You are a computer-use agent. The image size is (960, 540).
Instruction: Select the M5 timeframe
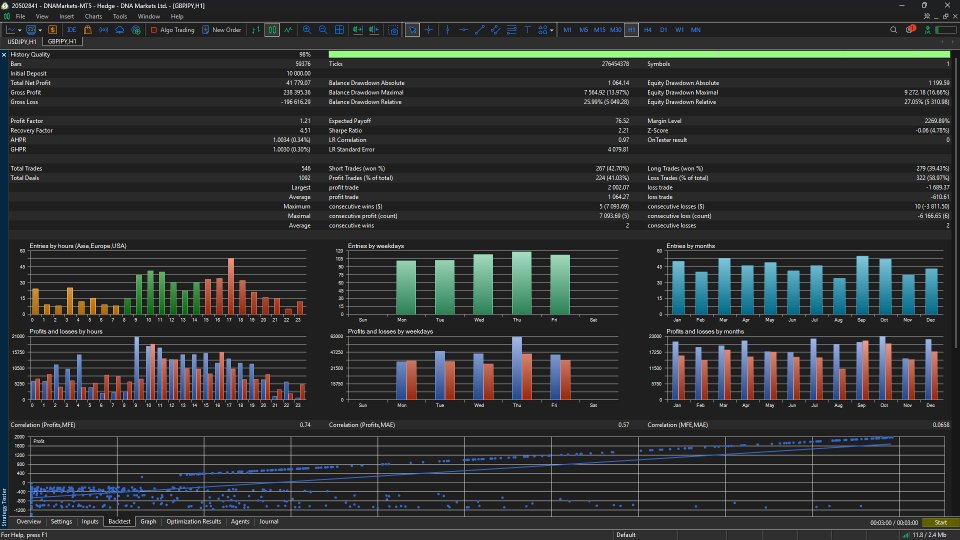click(583, 30)
